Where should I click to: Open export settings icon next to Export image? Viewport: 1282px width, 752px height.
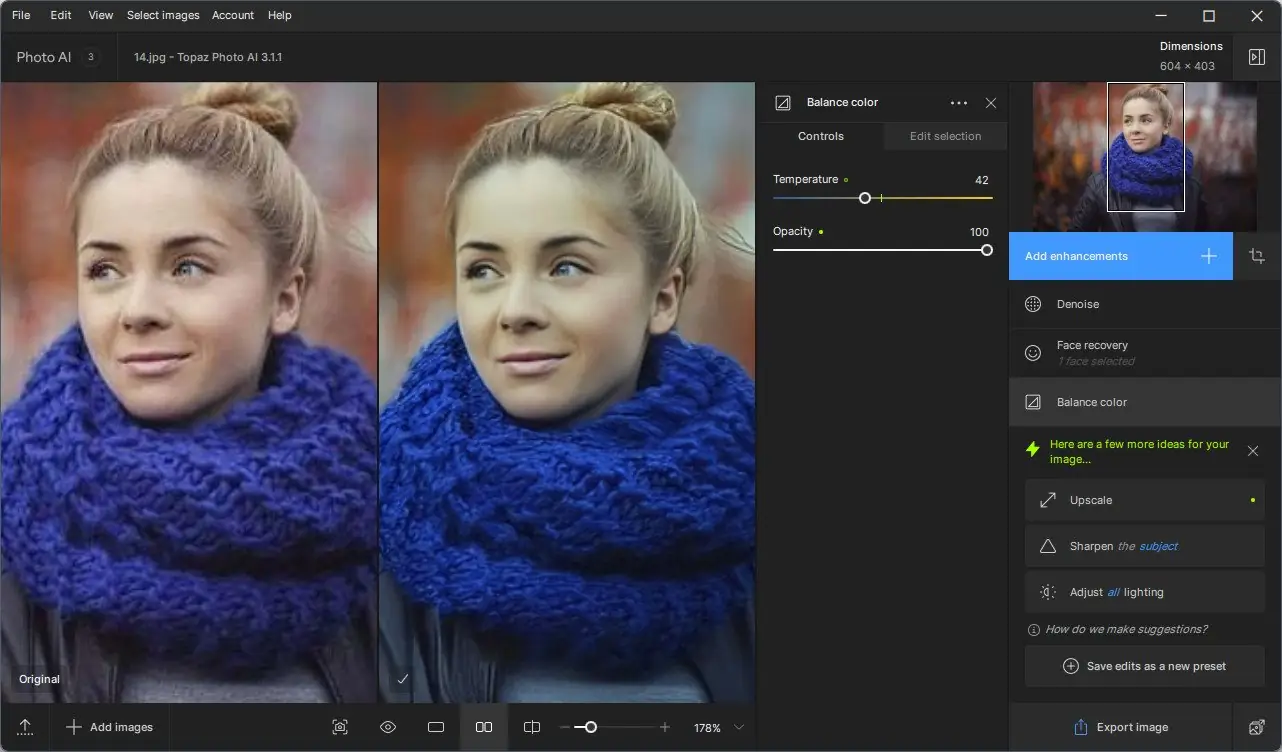coord(1257,727)
